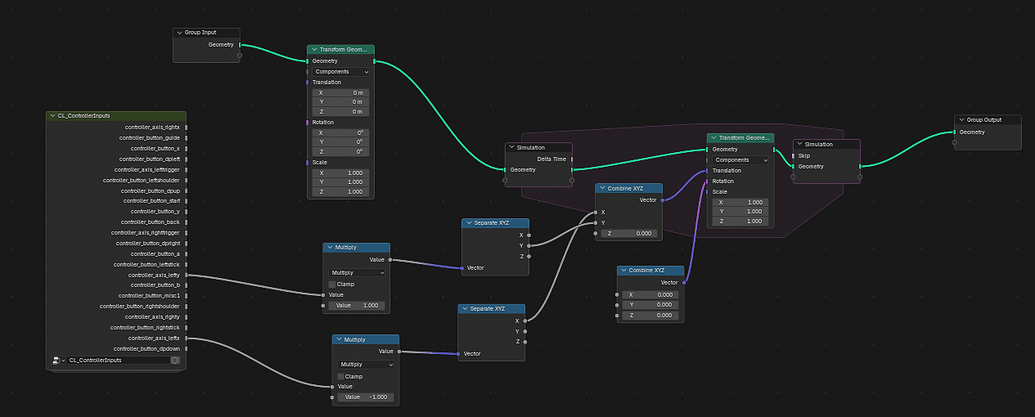The height and width of the screenshot is (417, 1035).
Task: Edit Z 0.000 field in Combine XYZ wired to Rotation
Action: click(651, 315)
